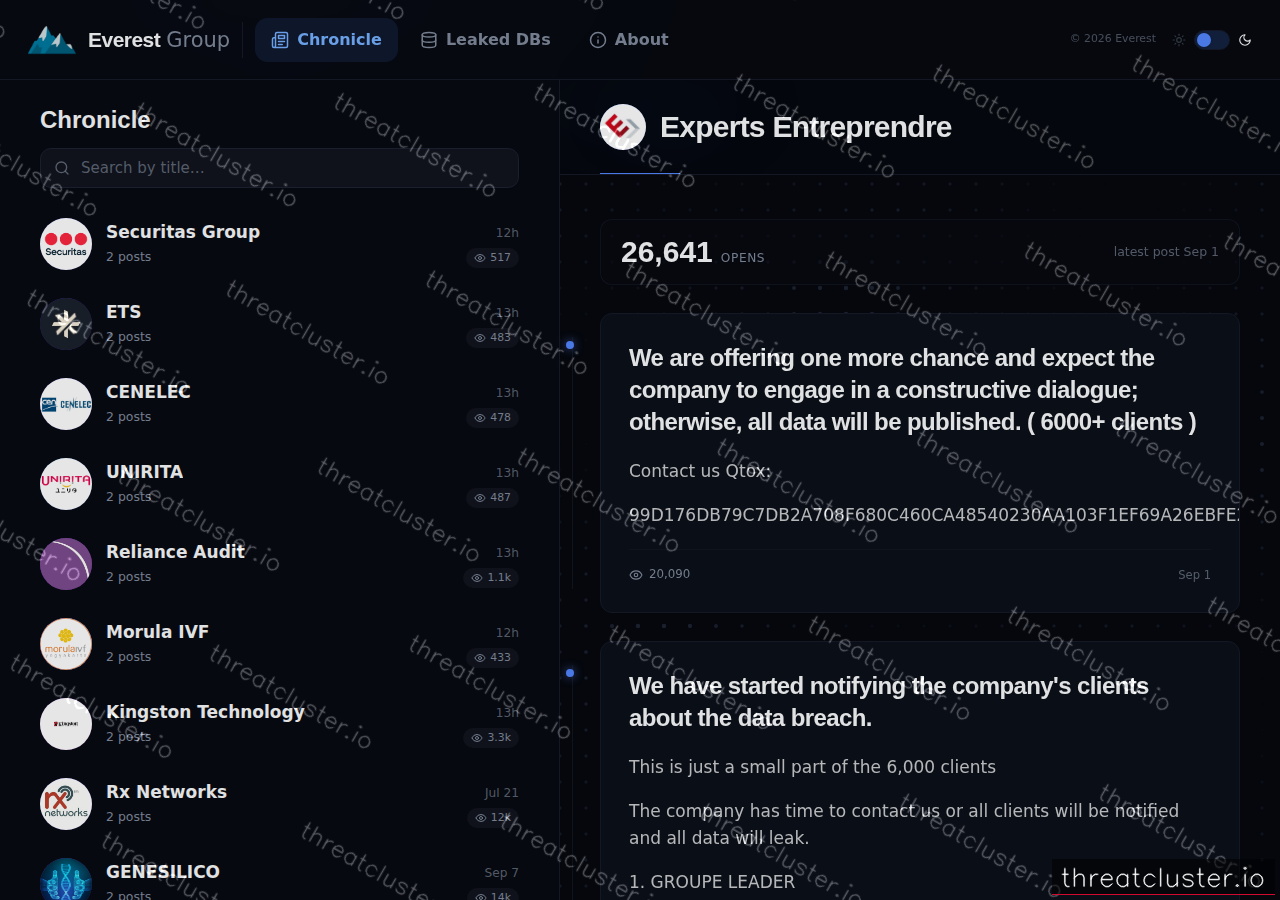
Task: Click the Everest mountain logo
Action: click(x=51, y=40)
